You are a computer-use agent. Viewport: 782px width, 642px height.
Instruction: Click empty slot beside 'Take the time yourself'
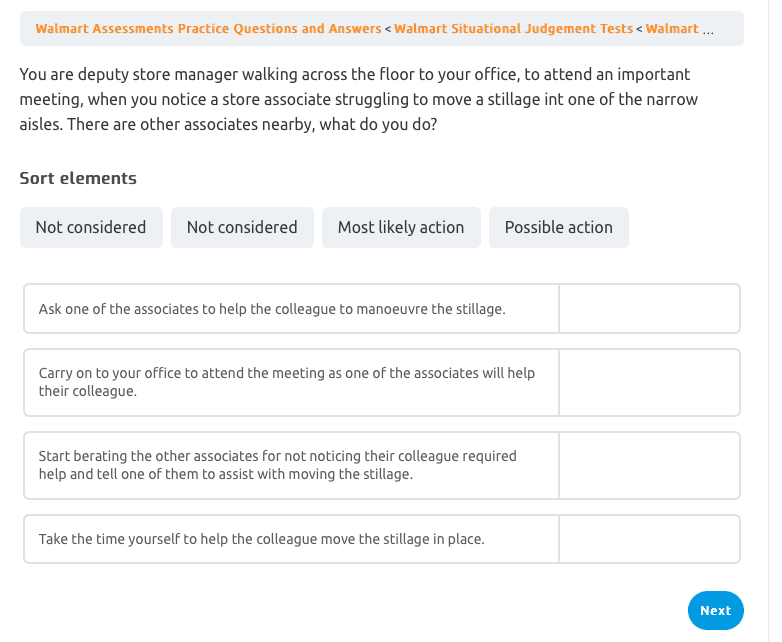click(649, 539)
